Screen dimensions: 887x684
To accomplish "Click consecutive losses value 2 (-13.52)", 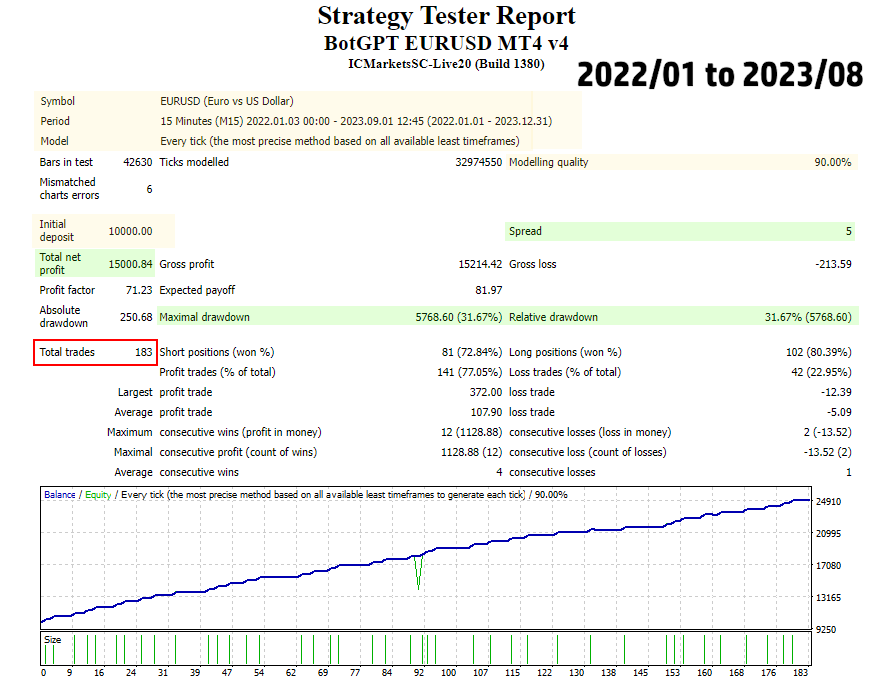I will point(828,432).
